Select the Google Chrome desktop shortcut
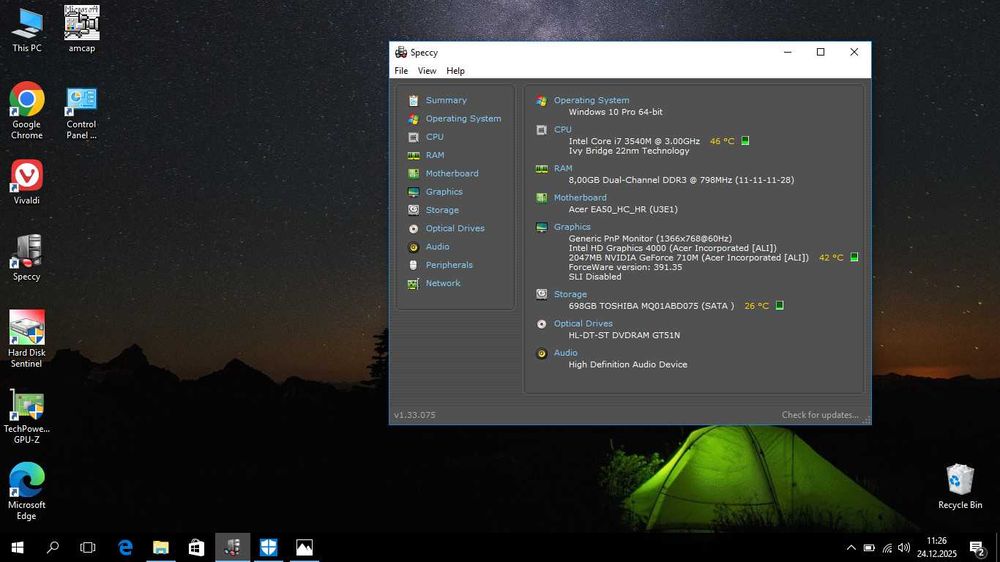The height and width of the screenshot is (562, 1000). 27,111
